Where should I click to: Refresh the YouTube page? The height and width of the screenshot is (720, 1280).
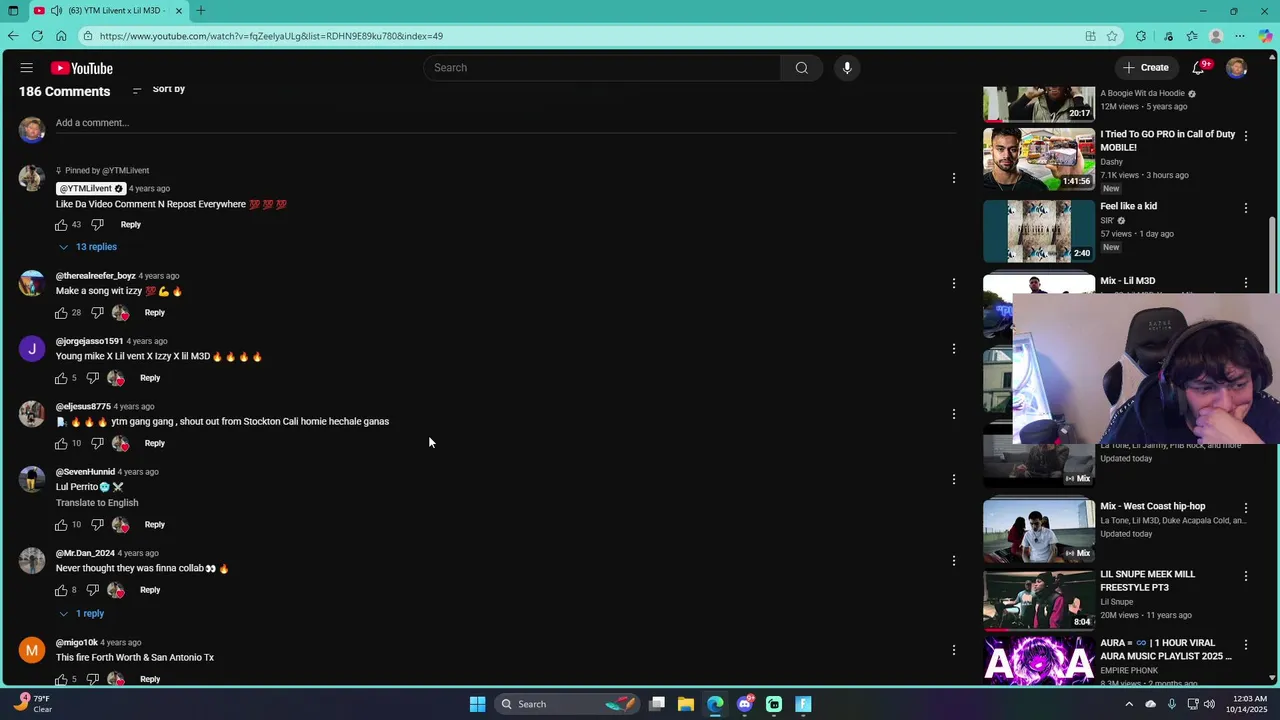coord(37,36)
